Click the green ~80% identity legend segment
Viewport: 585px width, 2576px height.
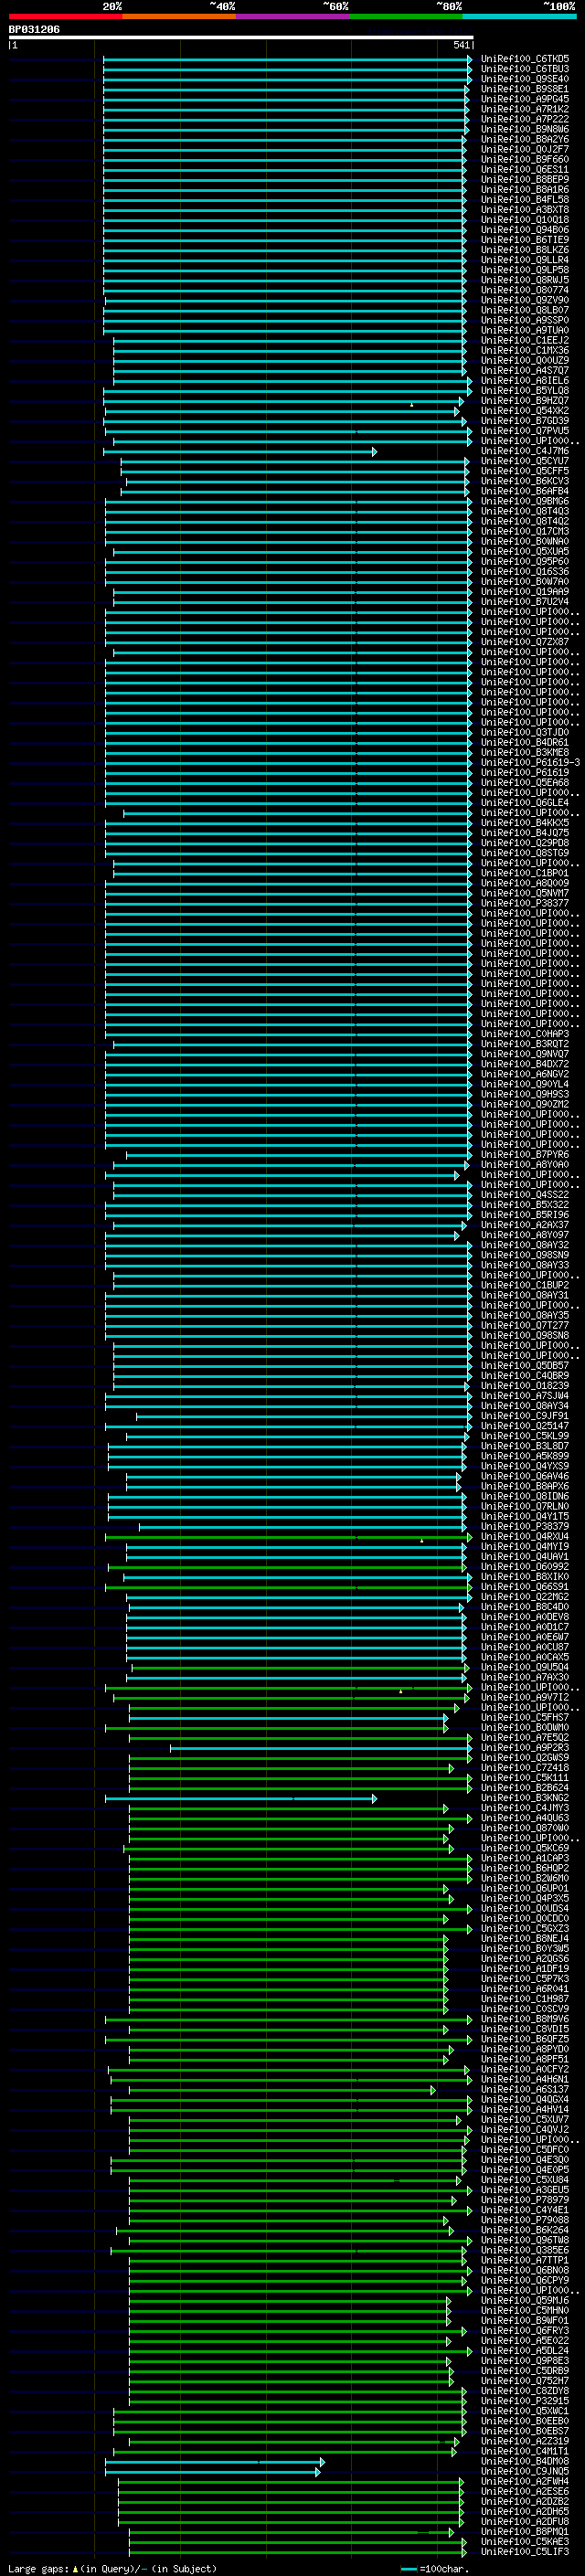coord(406,17)
